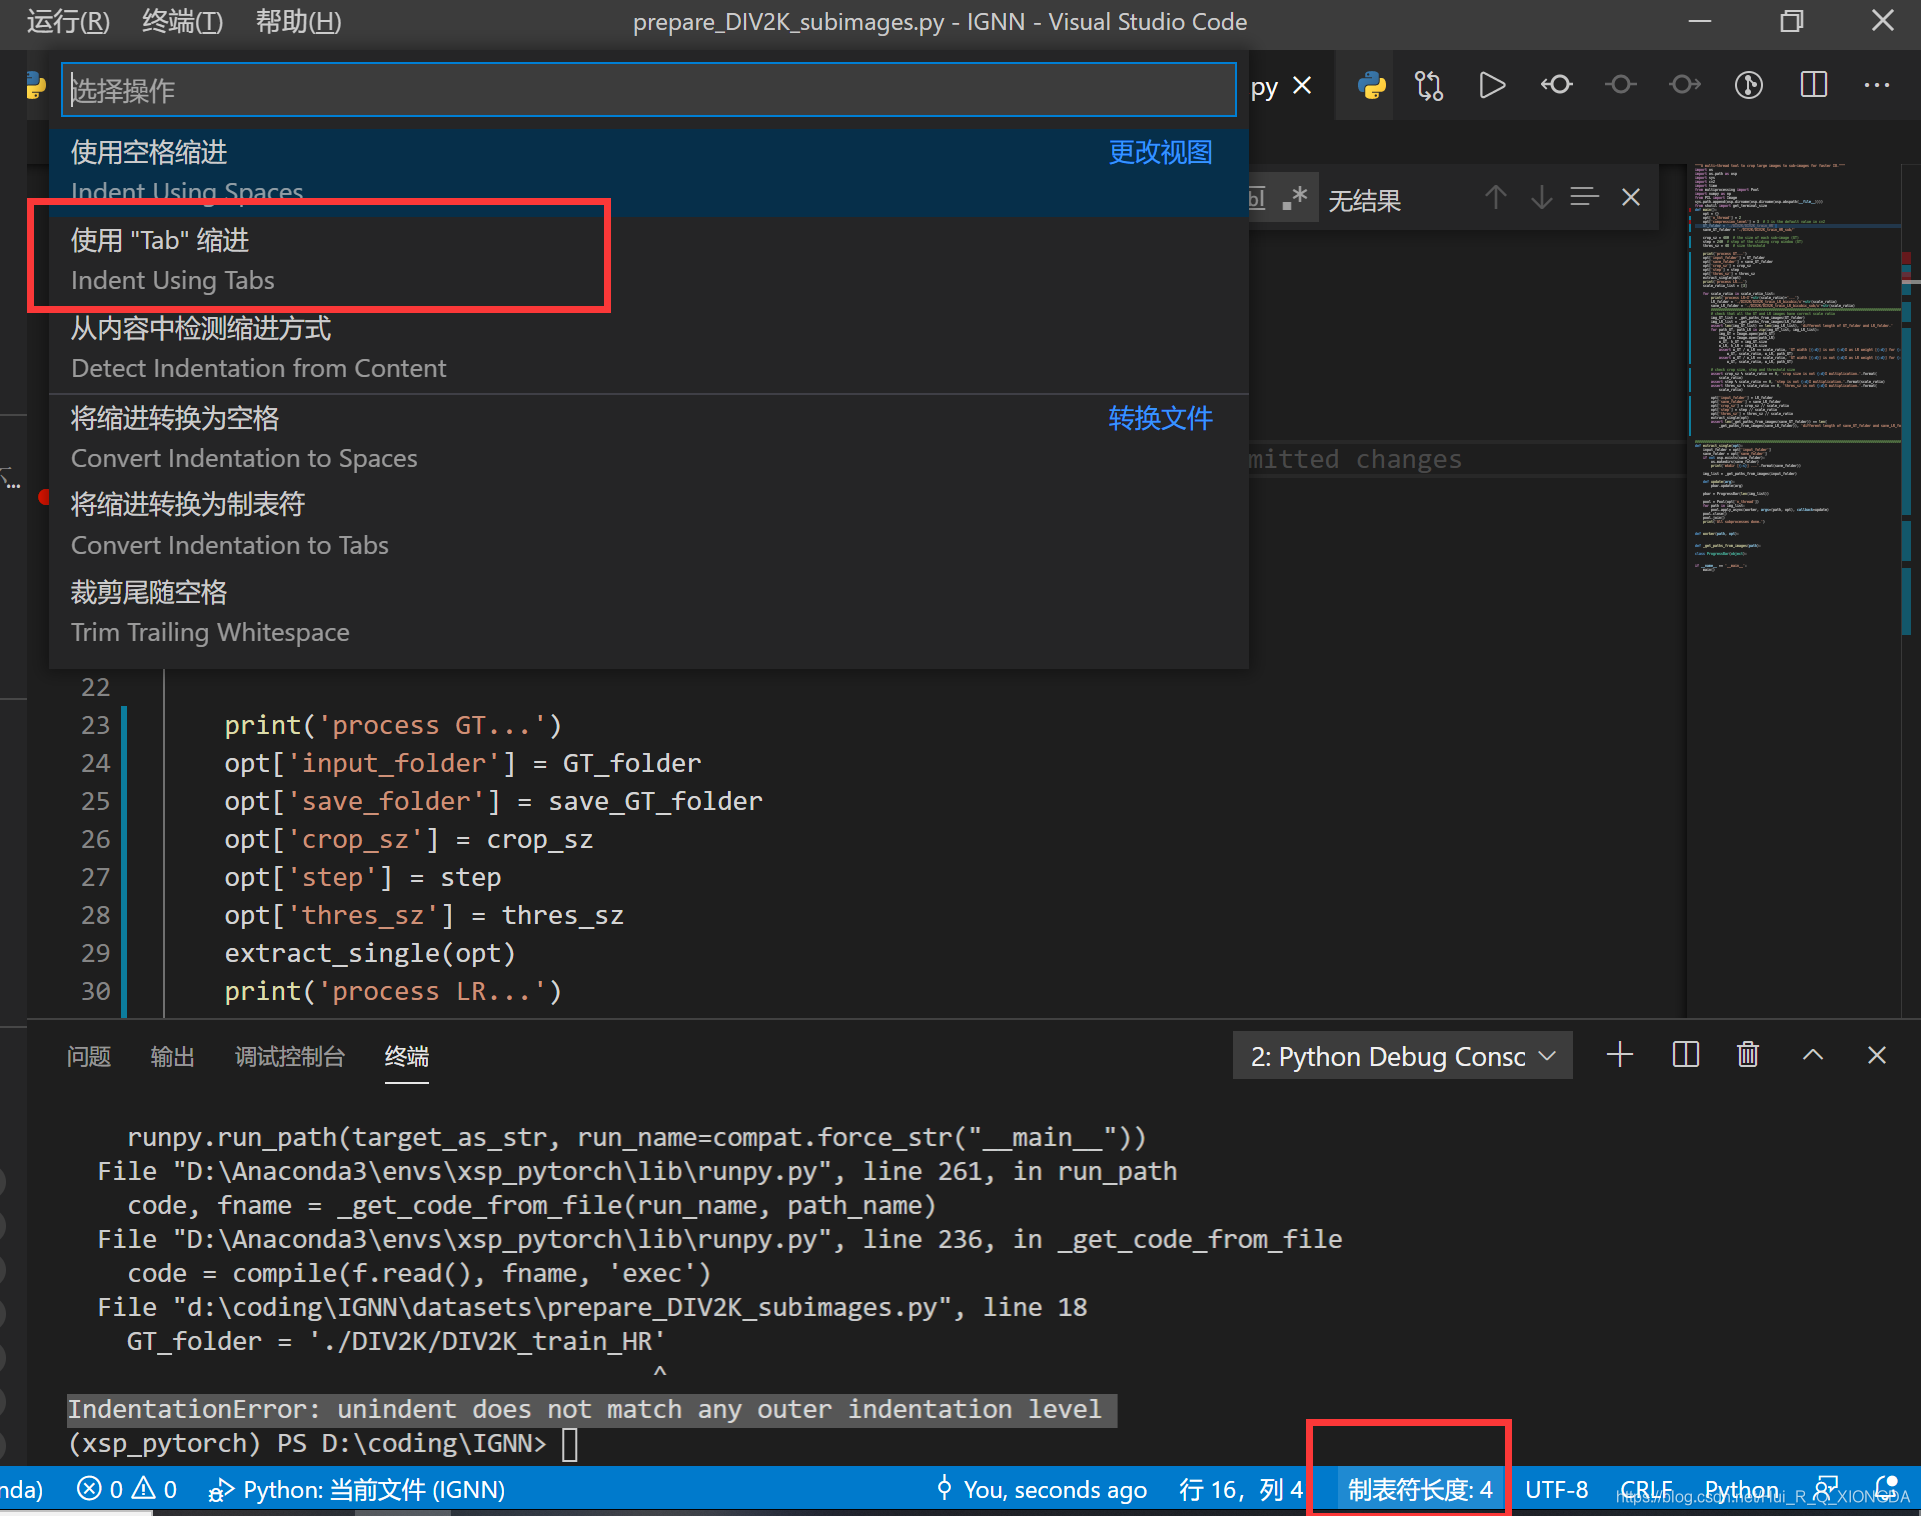The height and width of the screenshot is (1516, 1921).
Task: Click line number 27 in gutter
Action: [x=95, y=876]
